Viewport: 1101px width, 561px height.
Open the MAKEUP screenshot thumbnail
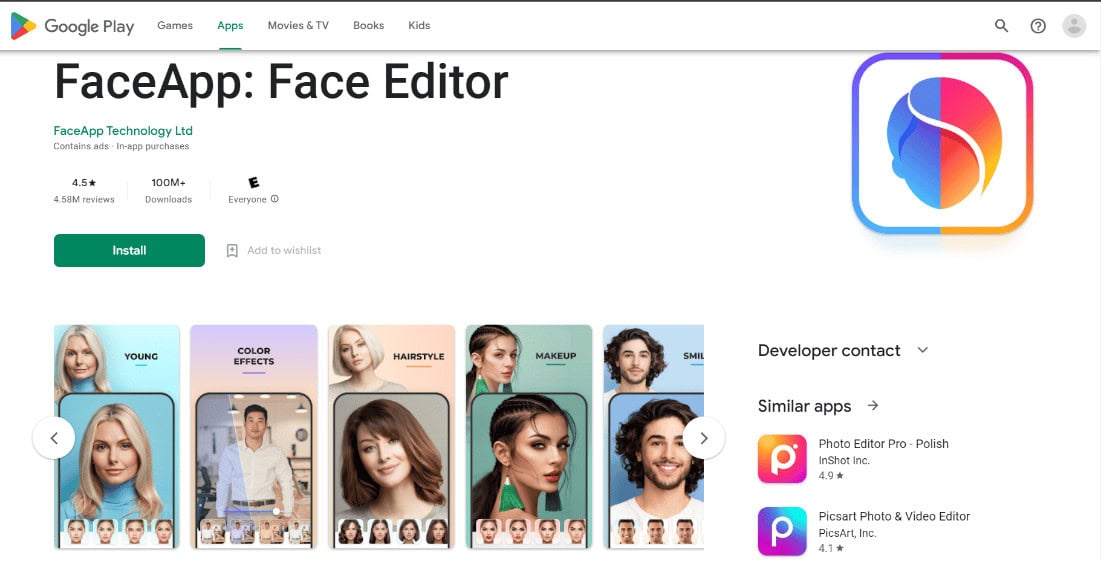click(529, 437)
